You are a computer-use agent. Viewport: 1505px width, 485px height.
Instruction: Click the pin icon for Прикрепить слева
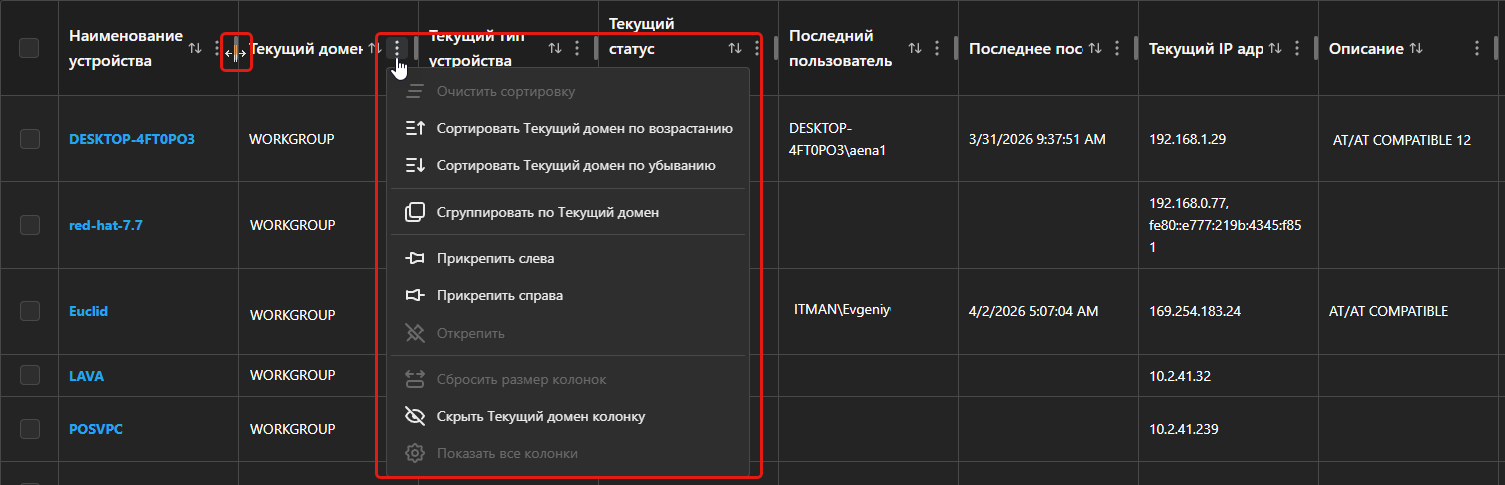(x=415, y=258)
